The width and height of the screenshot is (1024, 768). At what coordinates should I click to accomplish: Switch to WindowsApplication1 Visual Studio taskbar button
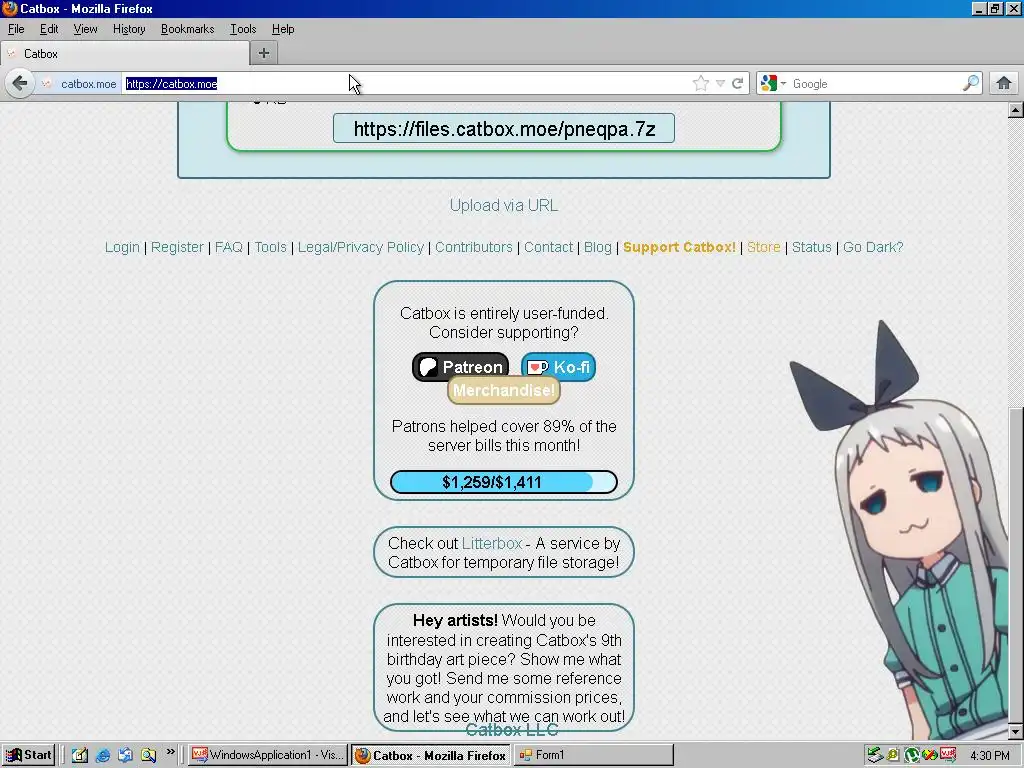point(267,756)
